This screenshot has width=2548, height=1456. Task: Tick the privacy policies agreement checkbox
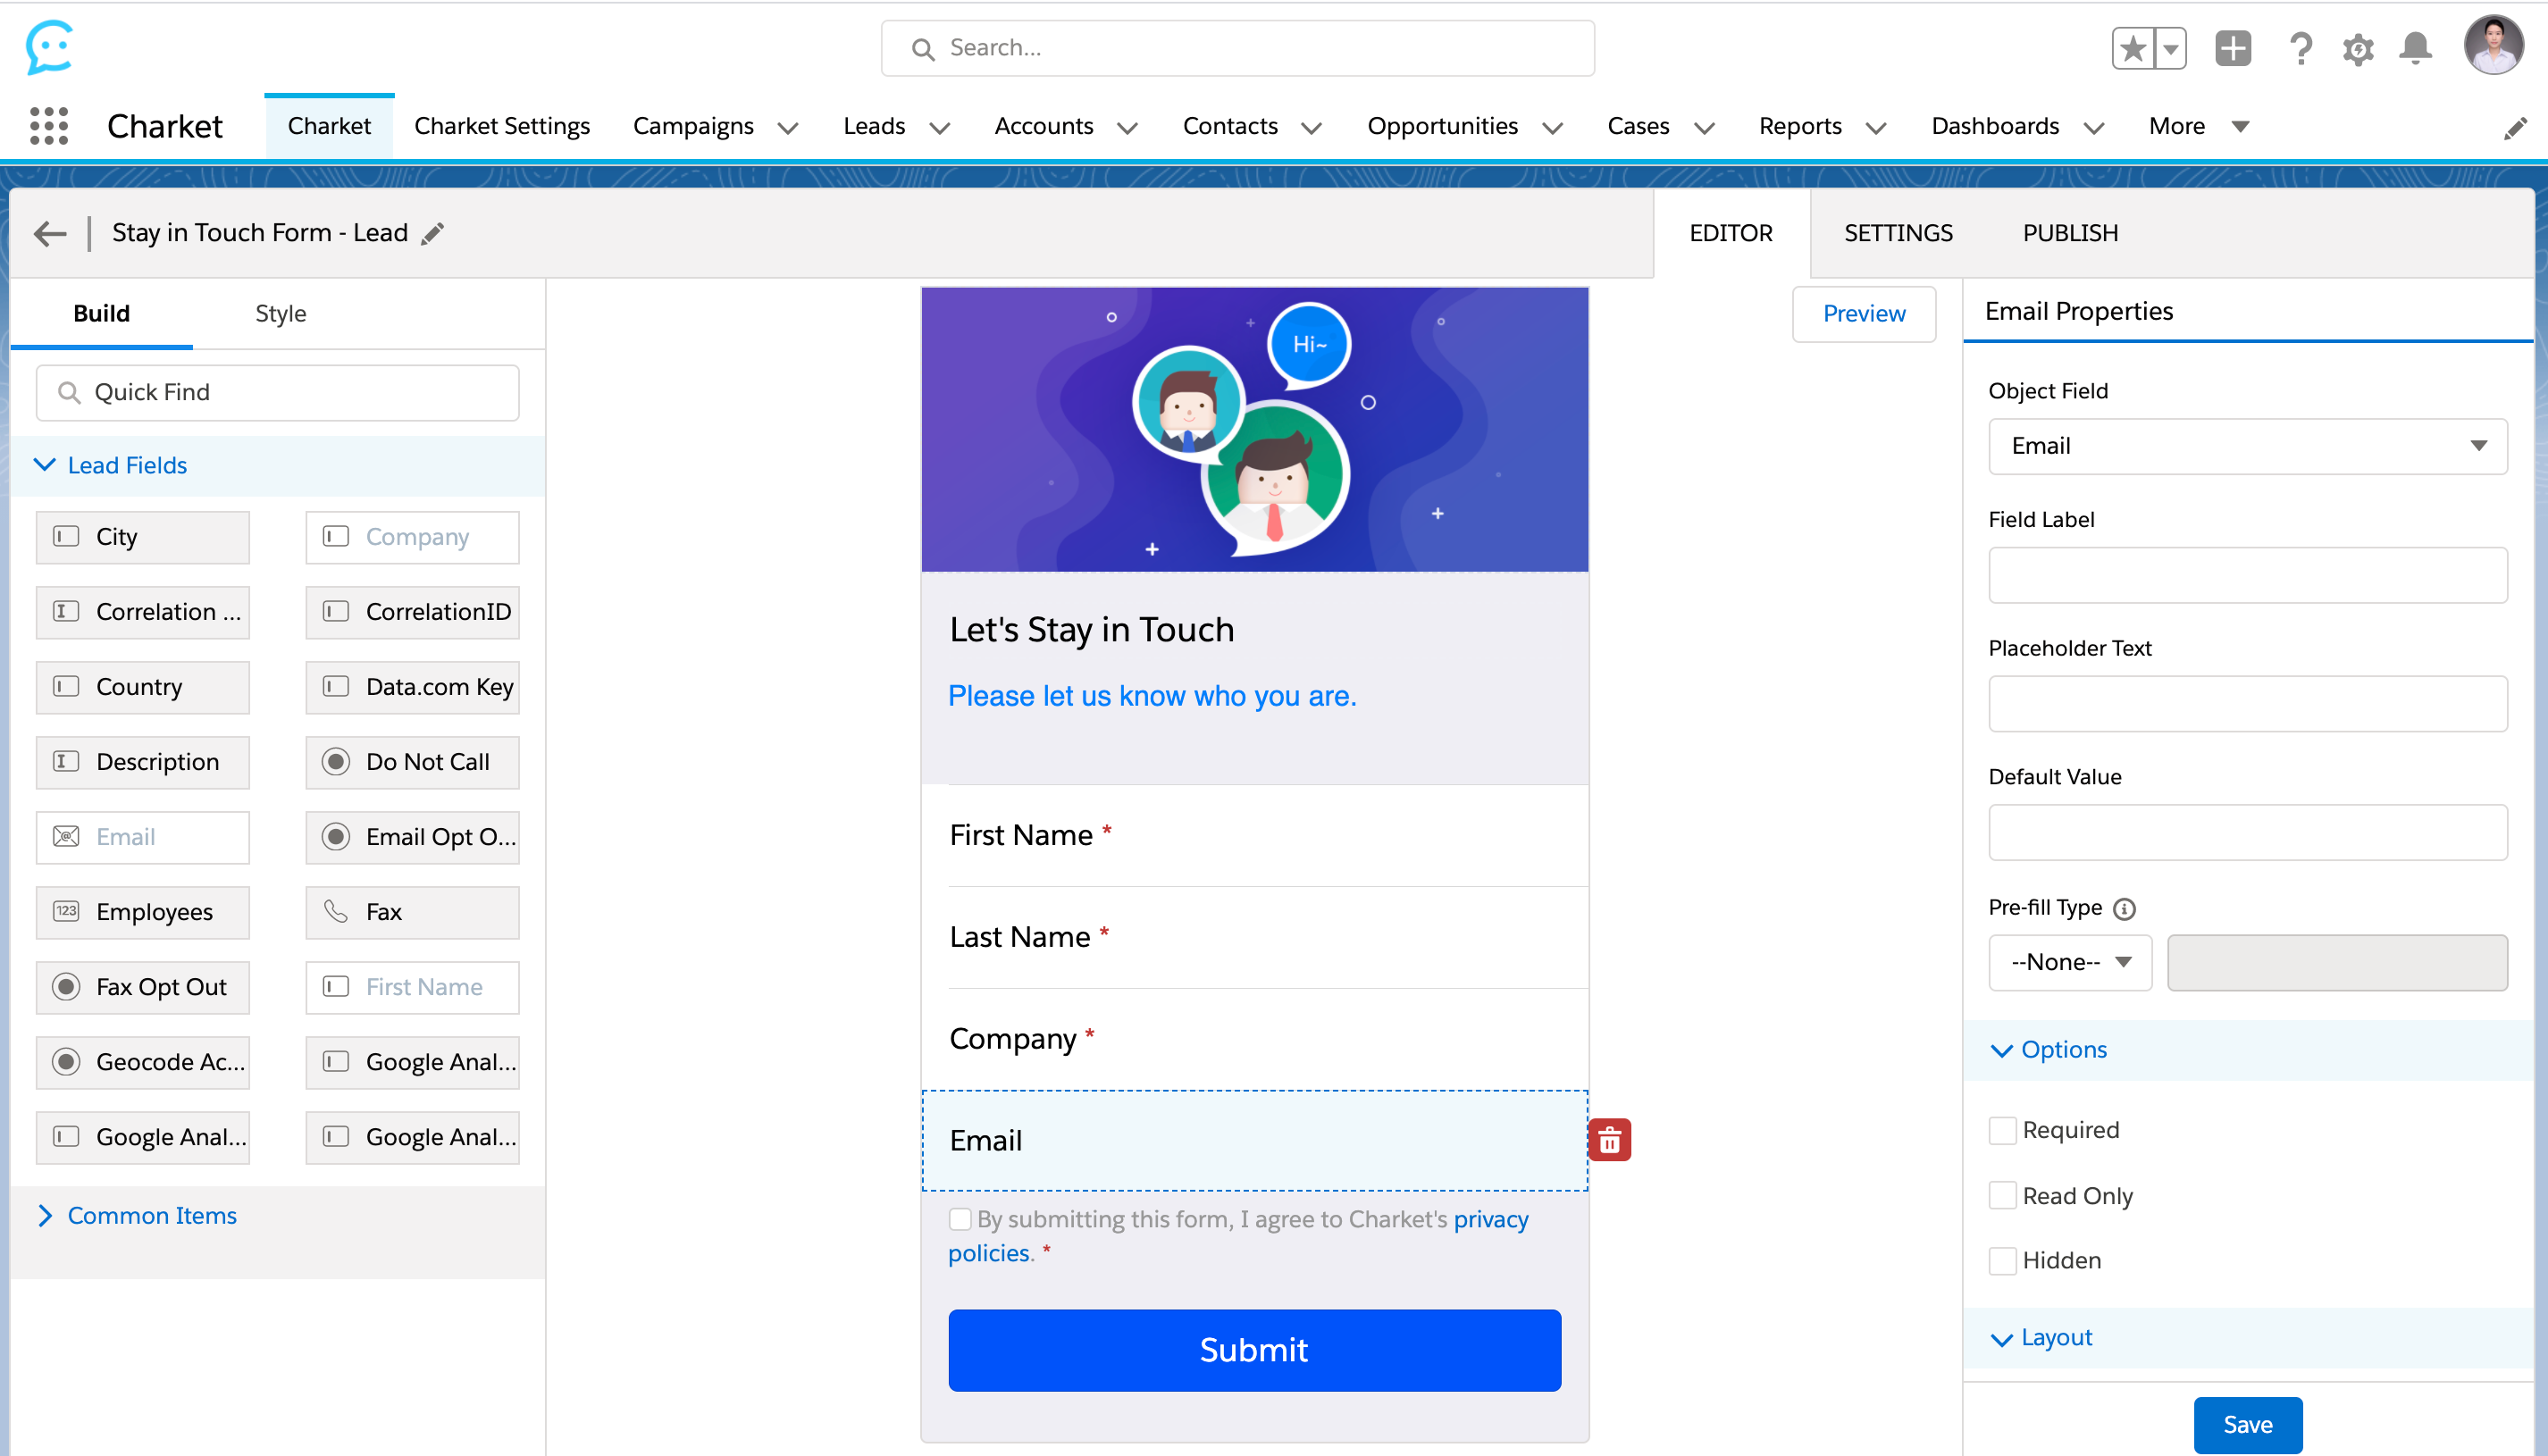click(x=960, y=1219)
